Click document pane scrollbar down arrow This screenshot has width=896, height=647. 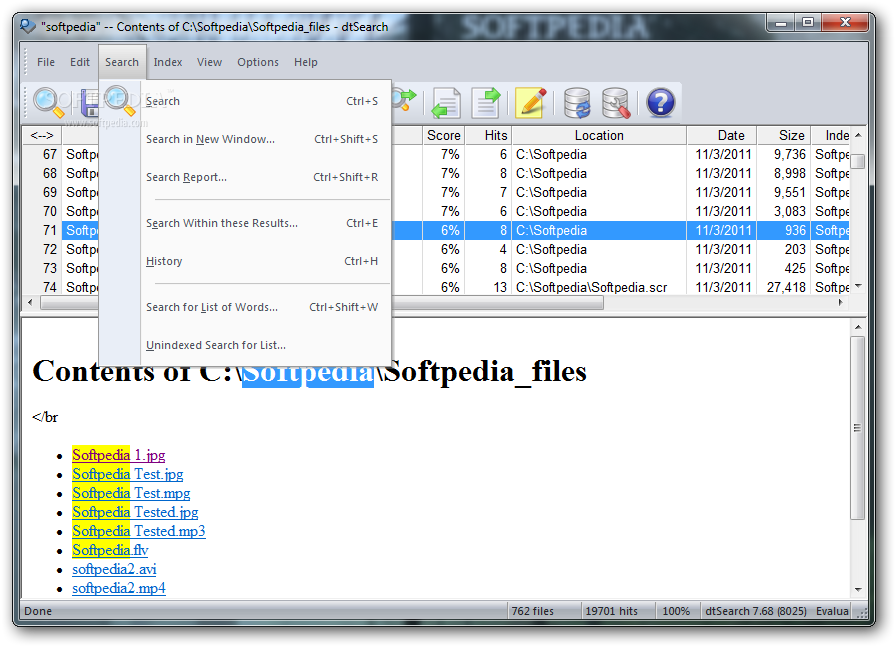coord(858,589)
